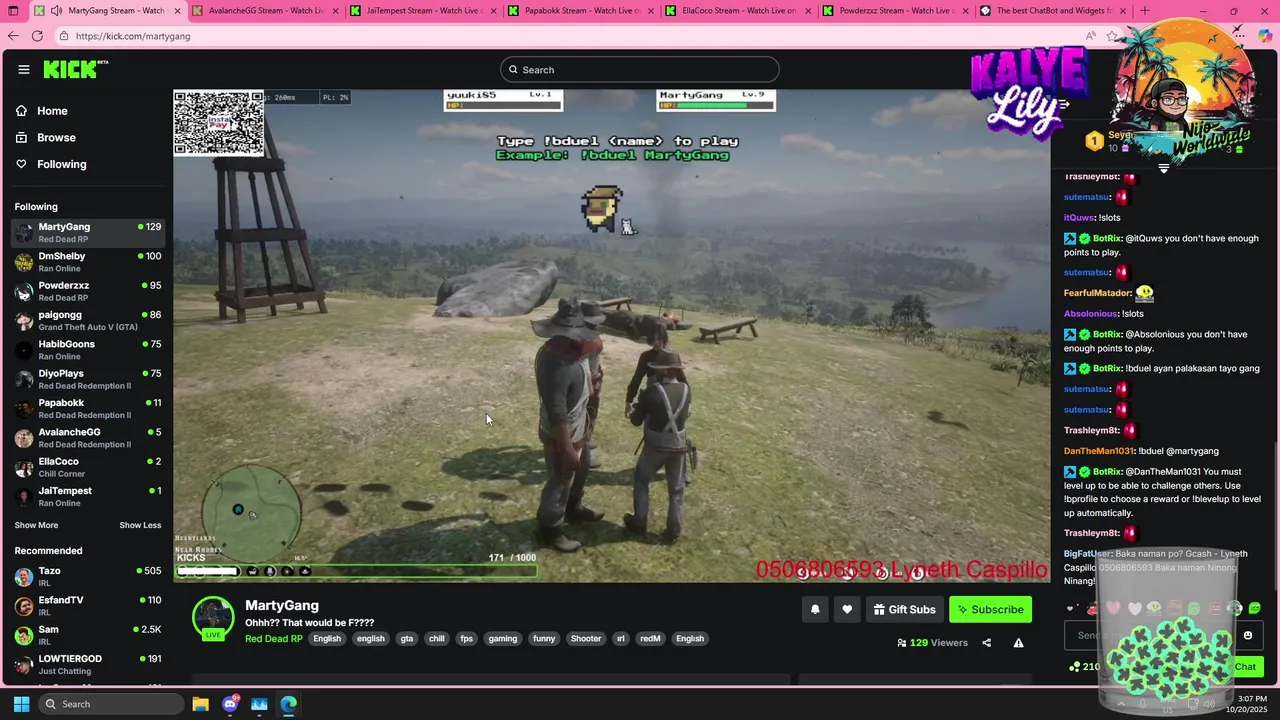Screen dimensions: 1280x720
Task: Open the hamburger sidebar menu
Action: coord(23,69)
